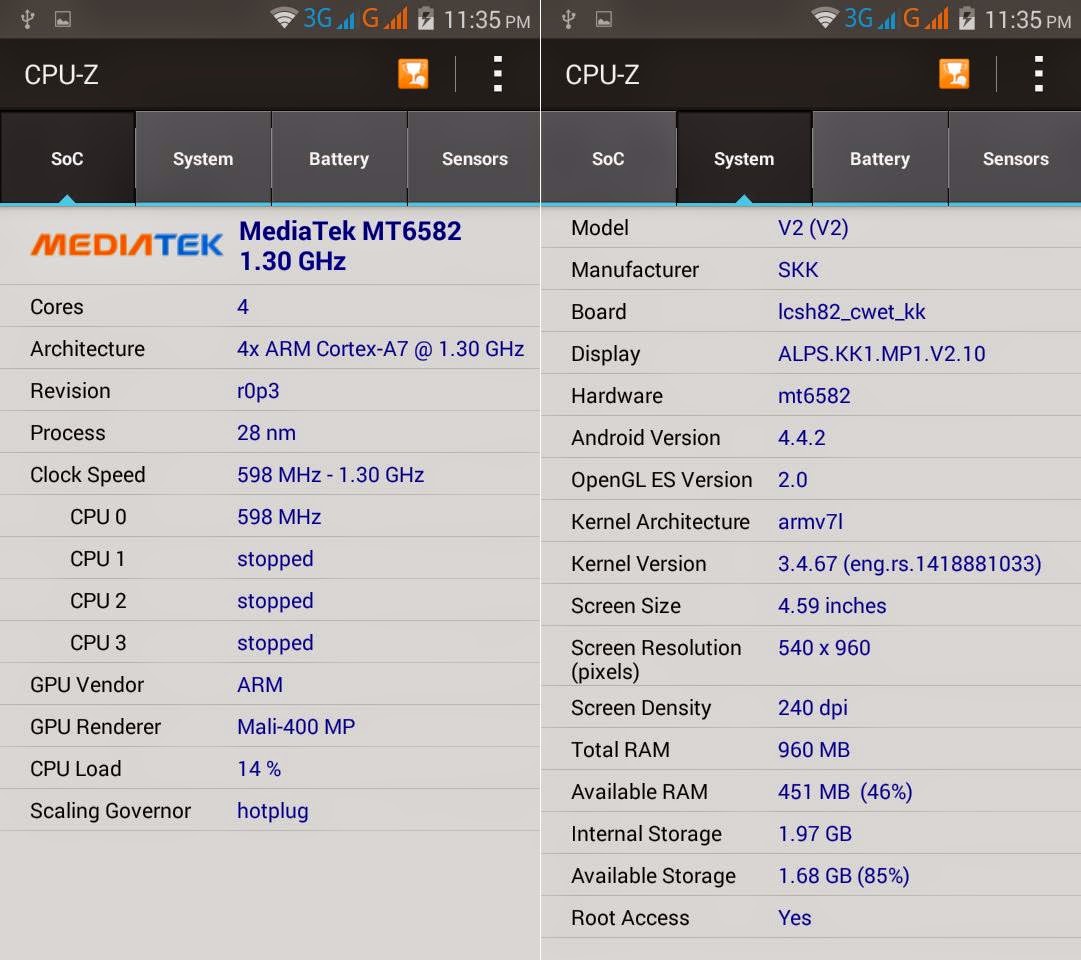Tap CPU 1 row label
1081x960 pixels.
coord(98,559)
